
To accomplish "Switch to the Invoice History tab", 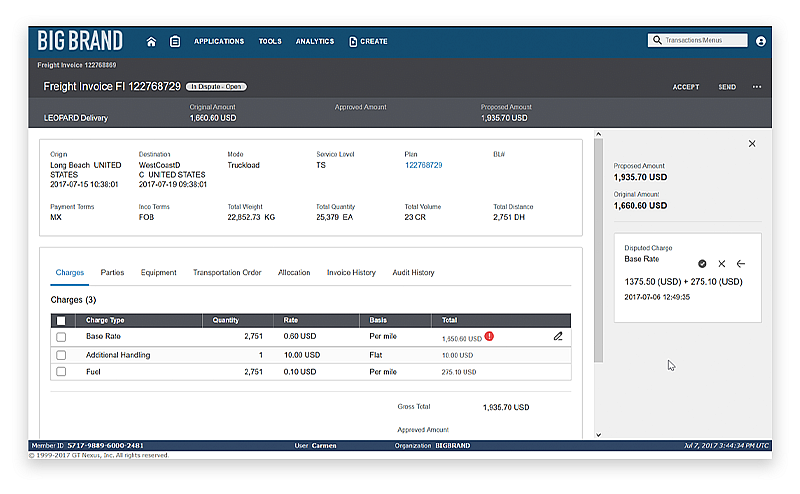I will pos(351,273).
